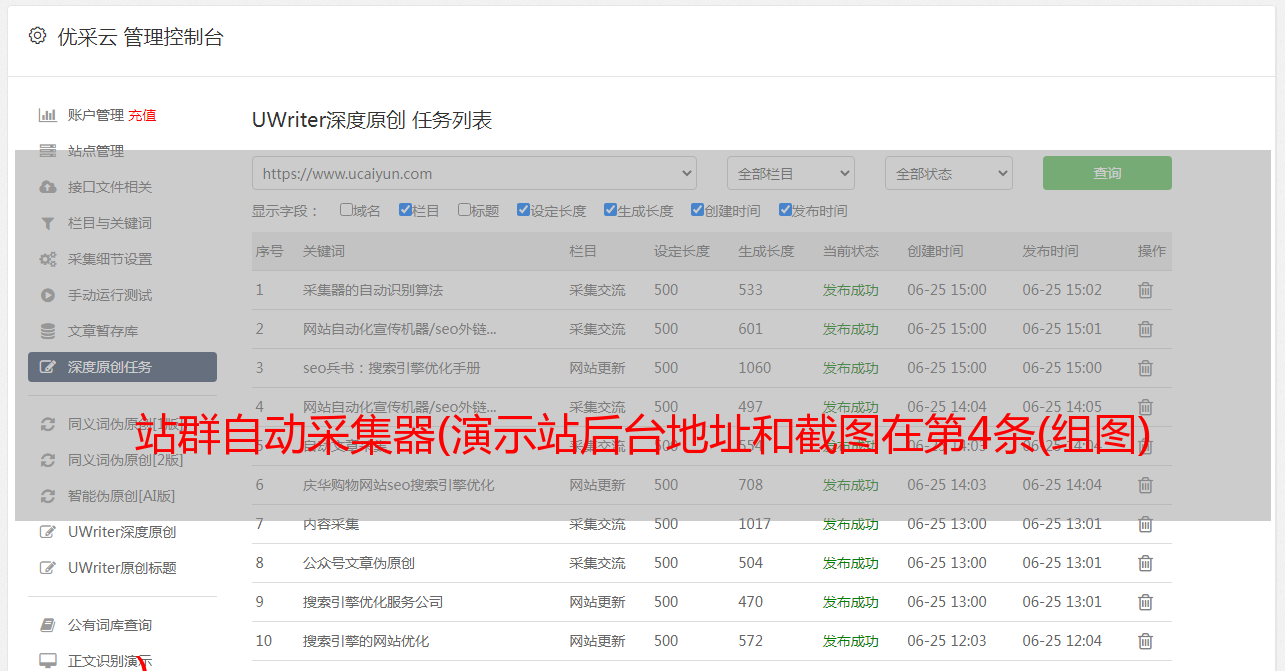Click the gears icon for 采集细节设置
This screenshot has width=1285, height=671.
[47, 259]
